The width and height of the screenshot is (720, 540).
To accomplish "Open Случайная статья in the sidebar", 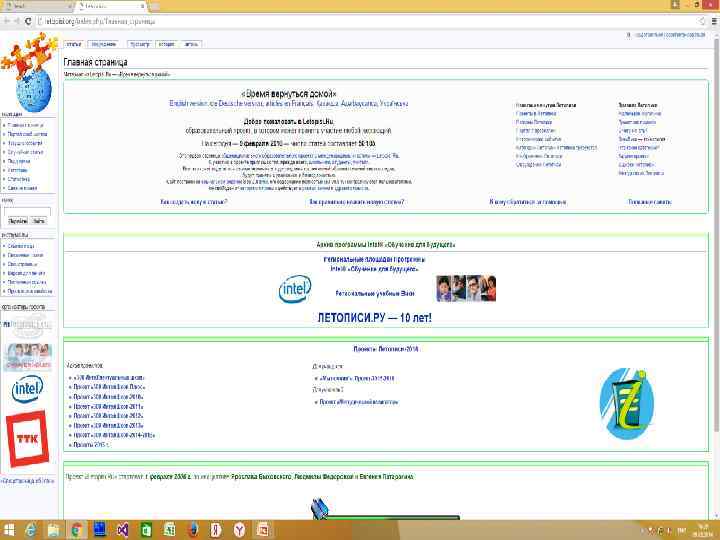I will (x=25, y=152).
